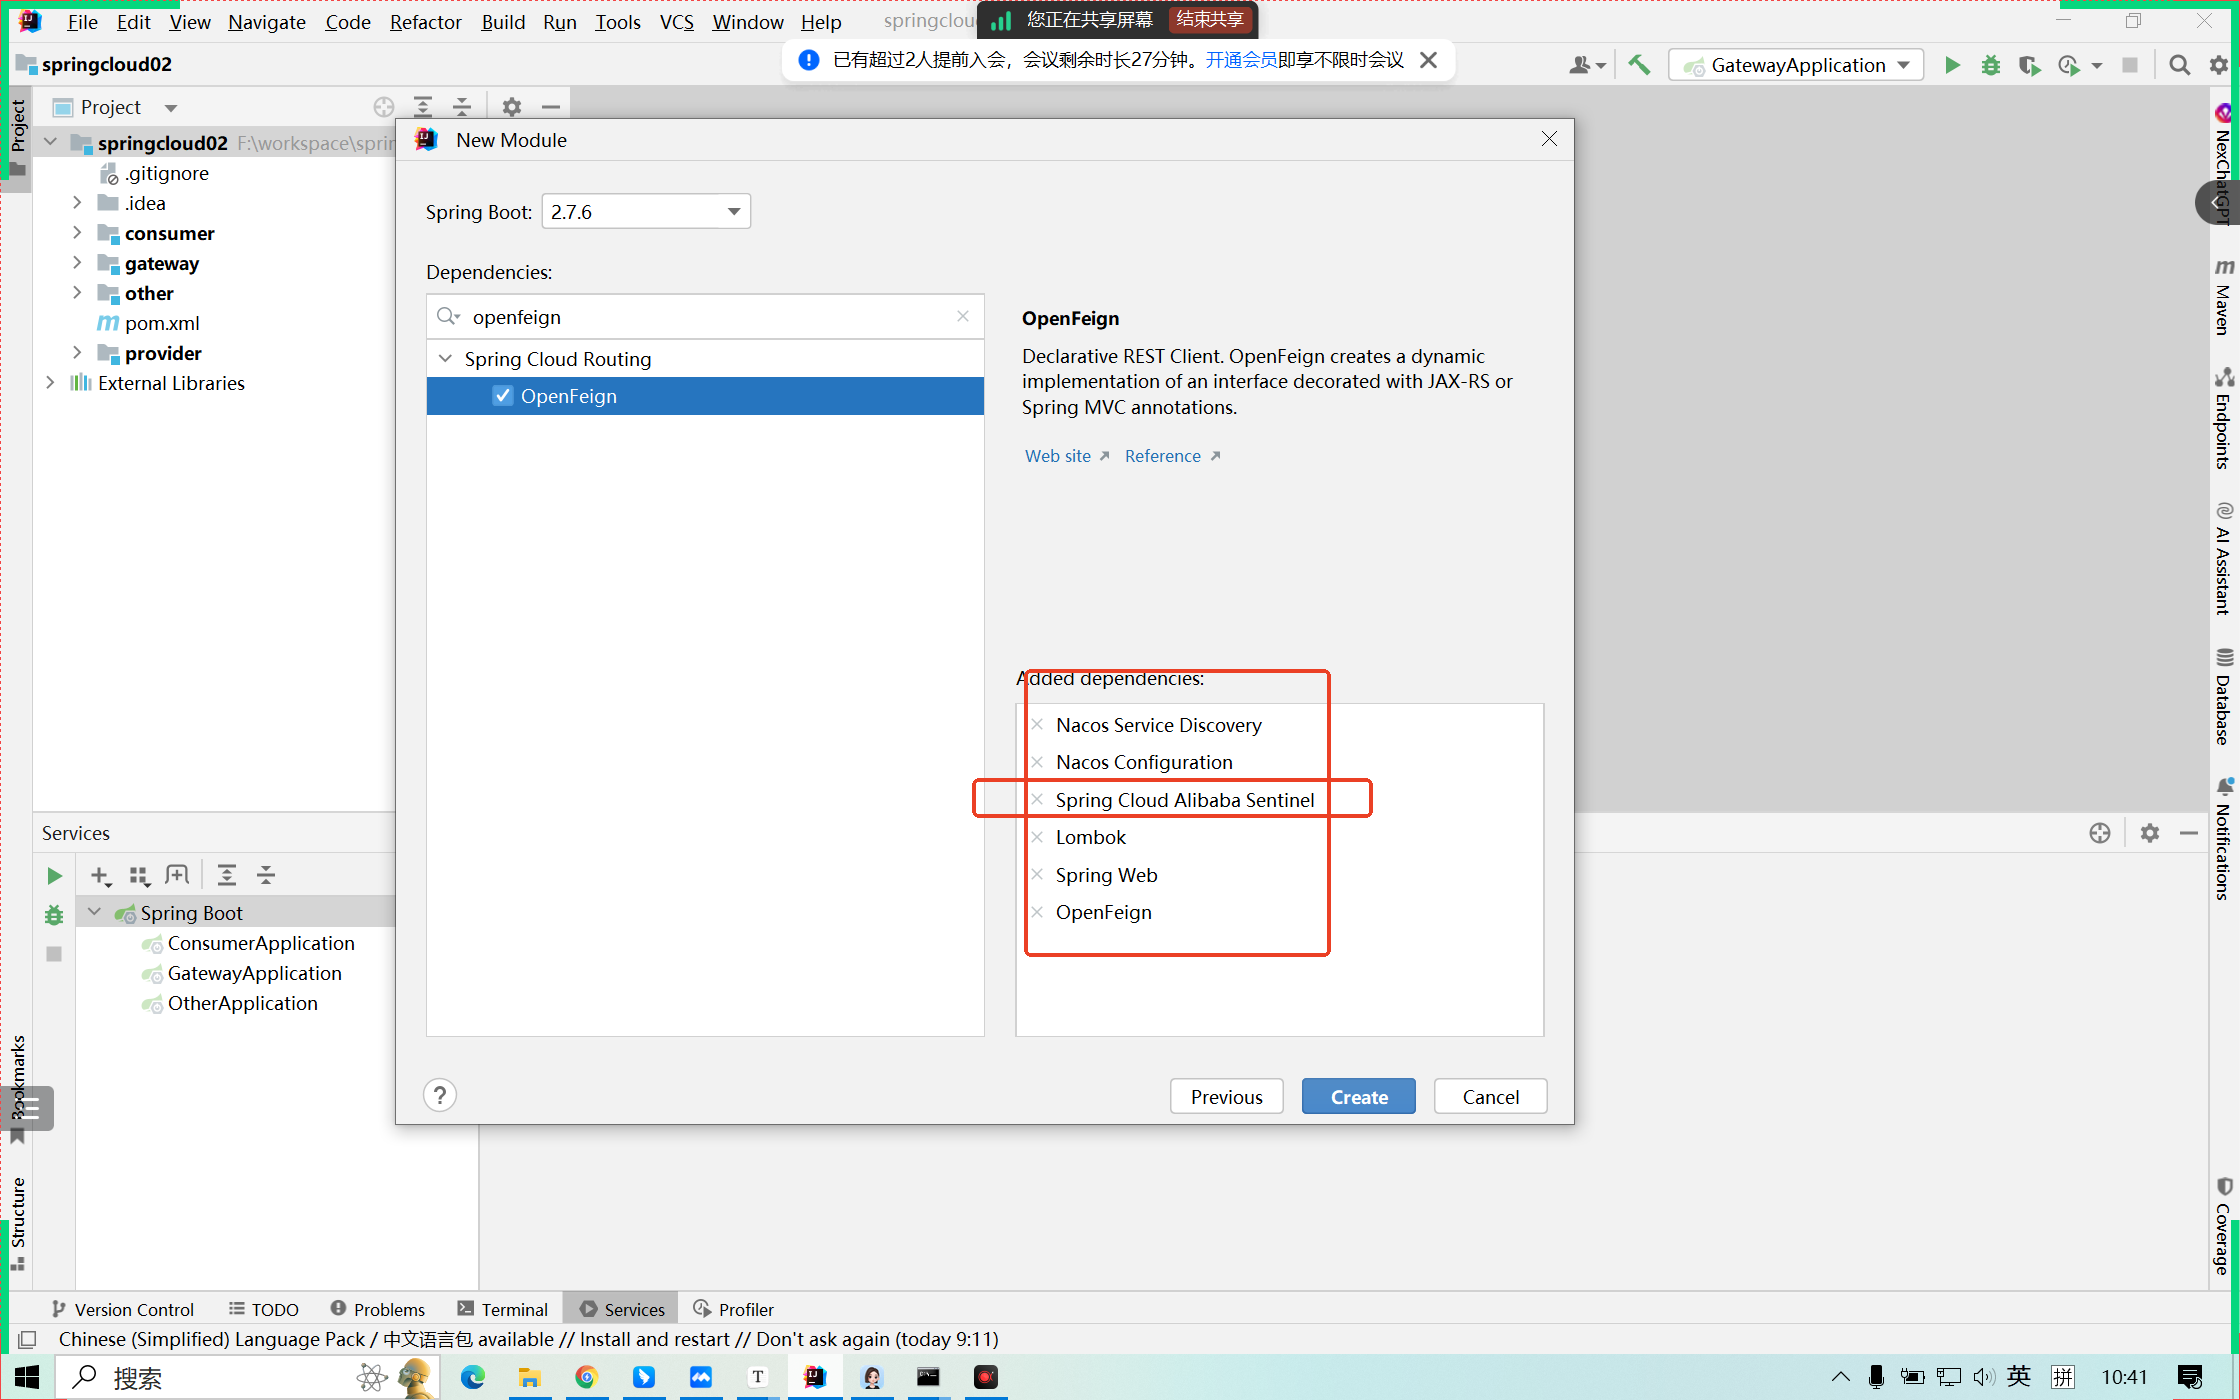This screenshot has width=2240, height=1400.
Task: Open File Explorer from the taskbar
Action: [529, 1377]
